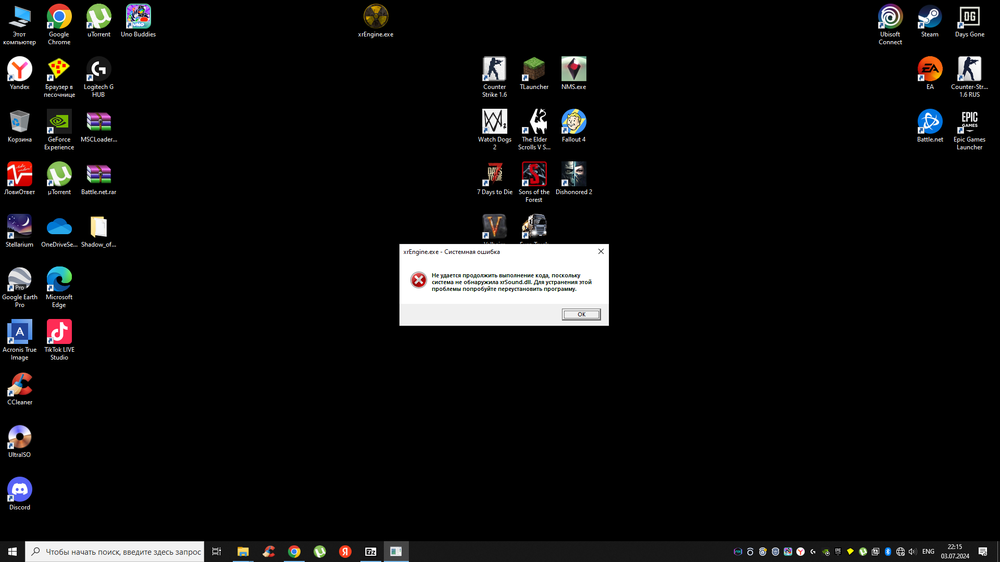Select the Counter Strike 1.6 shortcut

(x=494, y=77)
